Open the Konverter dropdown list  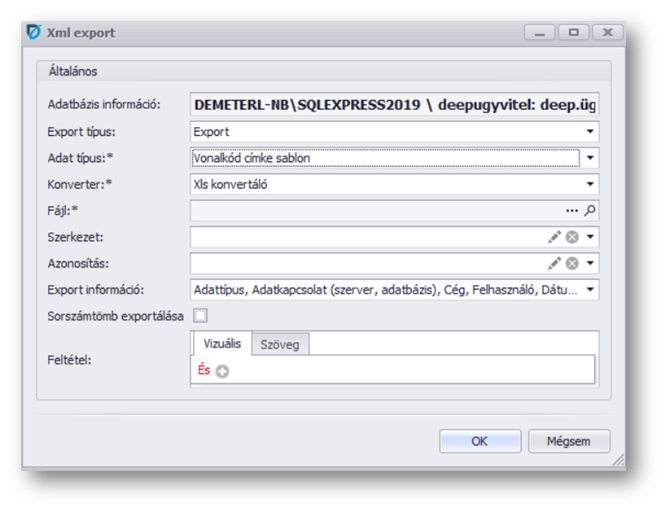click(590, 184)
